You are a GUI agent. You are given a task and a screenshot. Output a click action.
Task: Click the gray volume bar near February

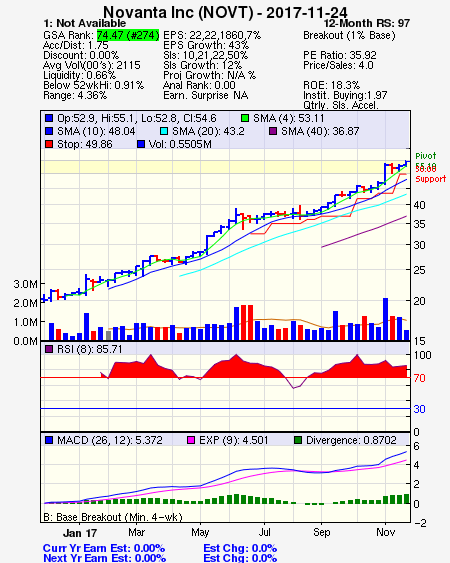[108, 335]
